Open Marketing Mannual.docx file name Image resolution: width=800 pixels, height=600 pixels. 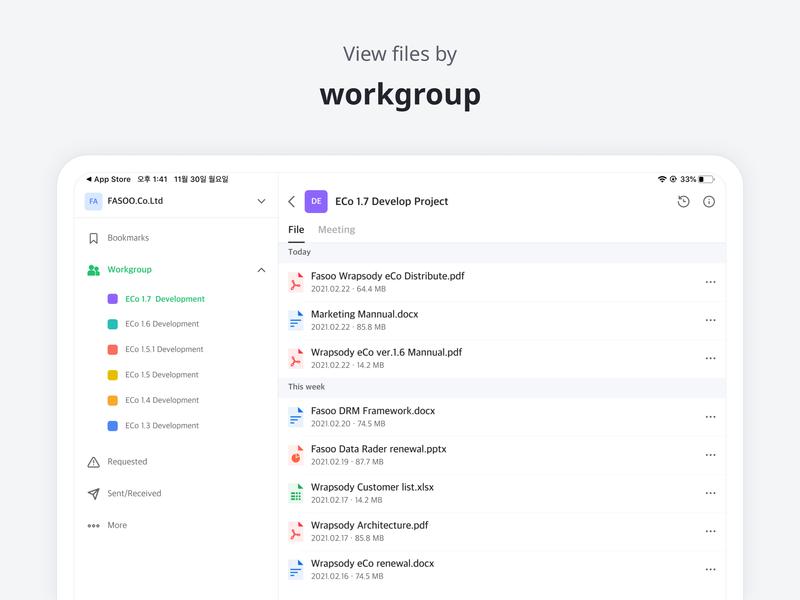coord(364,314)
